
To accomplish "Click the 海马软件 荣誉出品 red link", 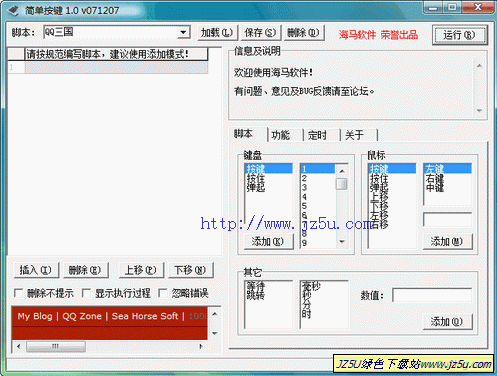I will [378, 34].
